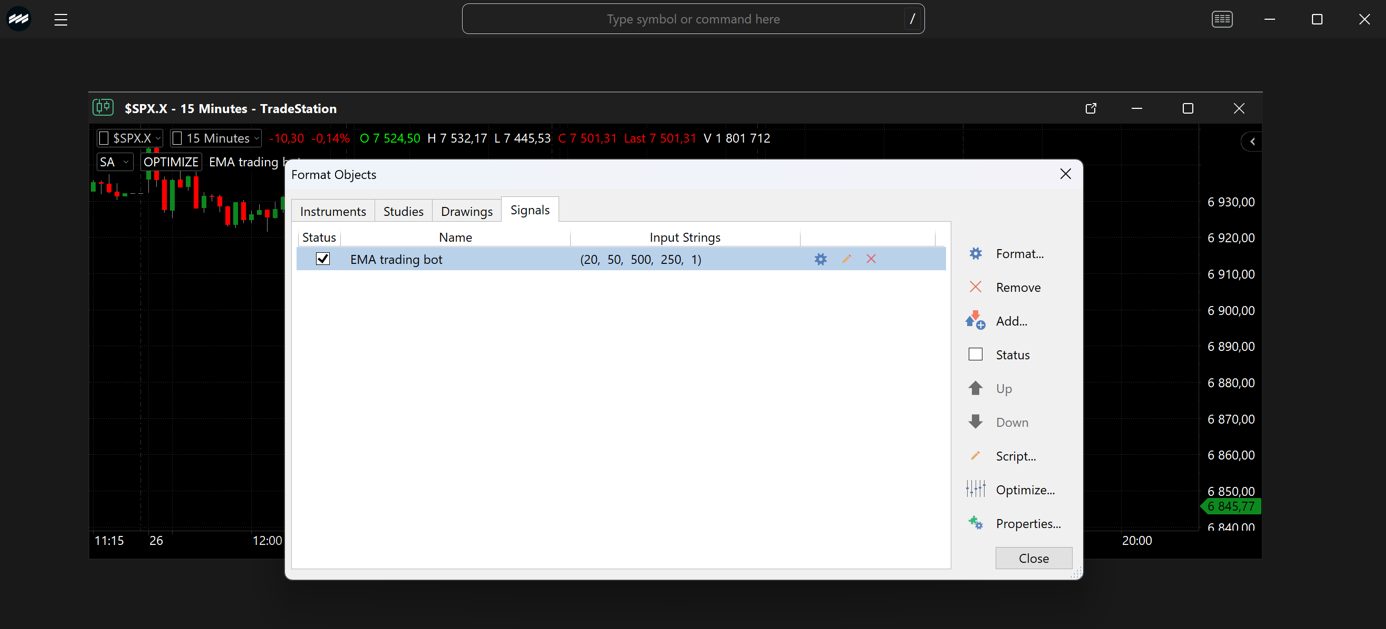This screenshot has width=1386, height=629.
Task: Click the Add... button label
Action: point(1012,321)
